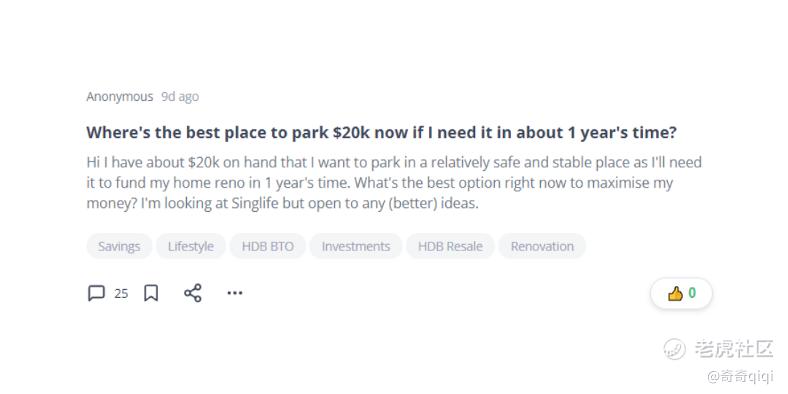Share the post via the share icon
788x394 pixels.
point(192,293)
